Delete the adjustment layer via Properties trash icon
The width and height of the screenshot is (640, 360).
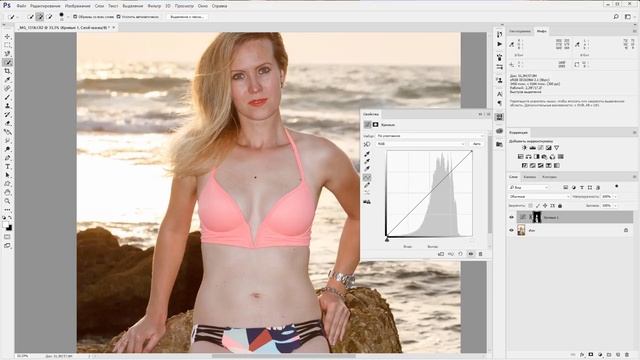480,254
